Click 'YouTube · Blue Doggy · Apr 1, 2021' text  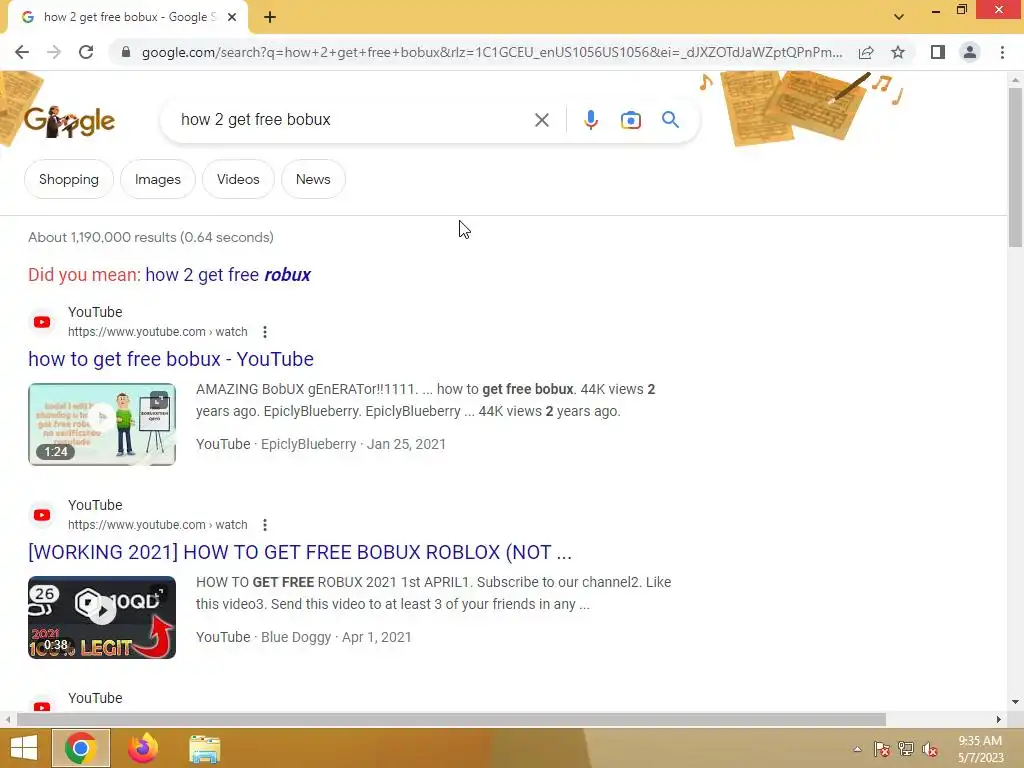[x=304, y=637]
